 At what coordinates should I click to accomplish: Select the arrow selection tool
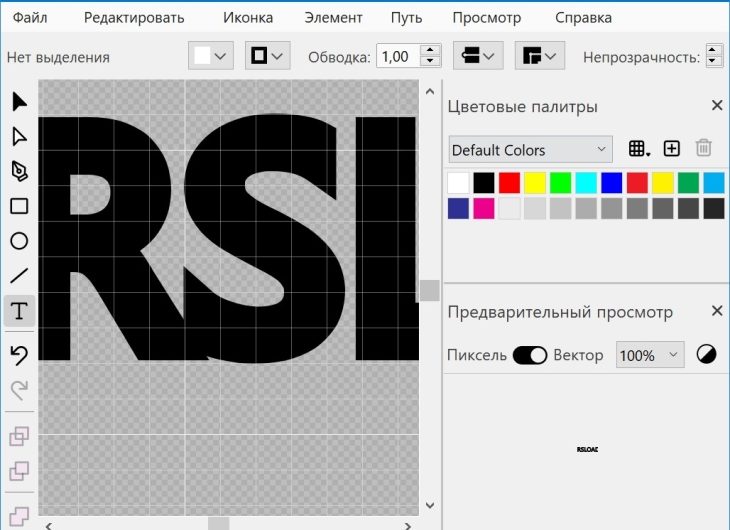pos(19,102)
